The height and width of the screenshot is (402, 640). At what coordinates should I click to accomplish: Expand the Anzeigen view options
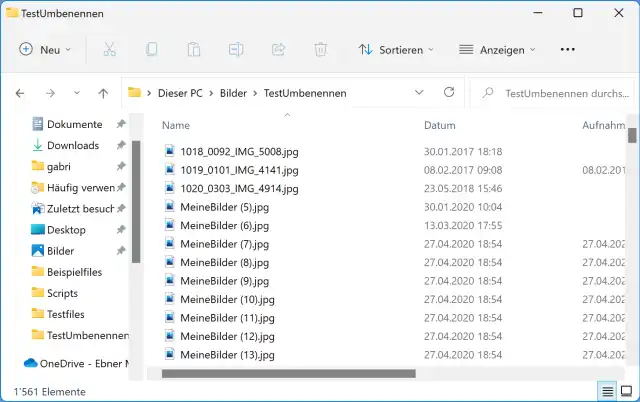pyautogui.click(x=497, y=49)
